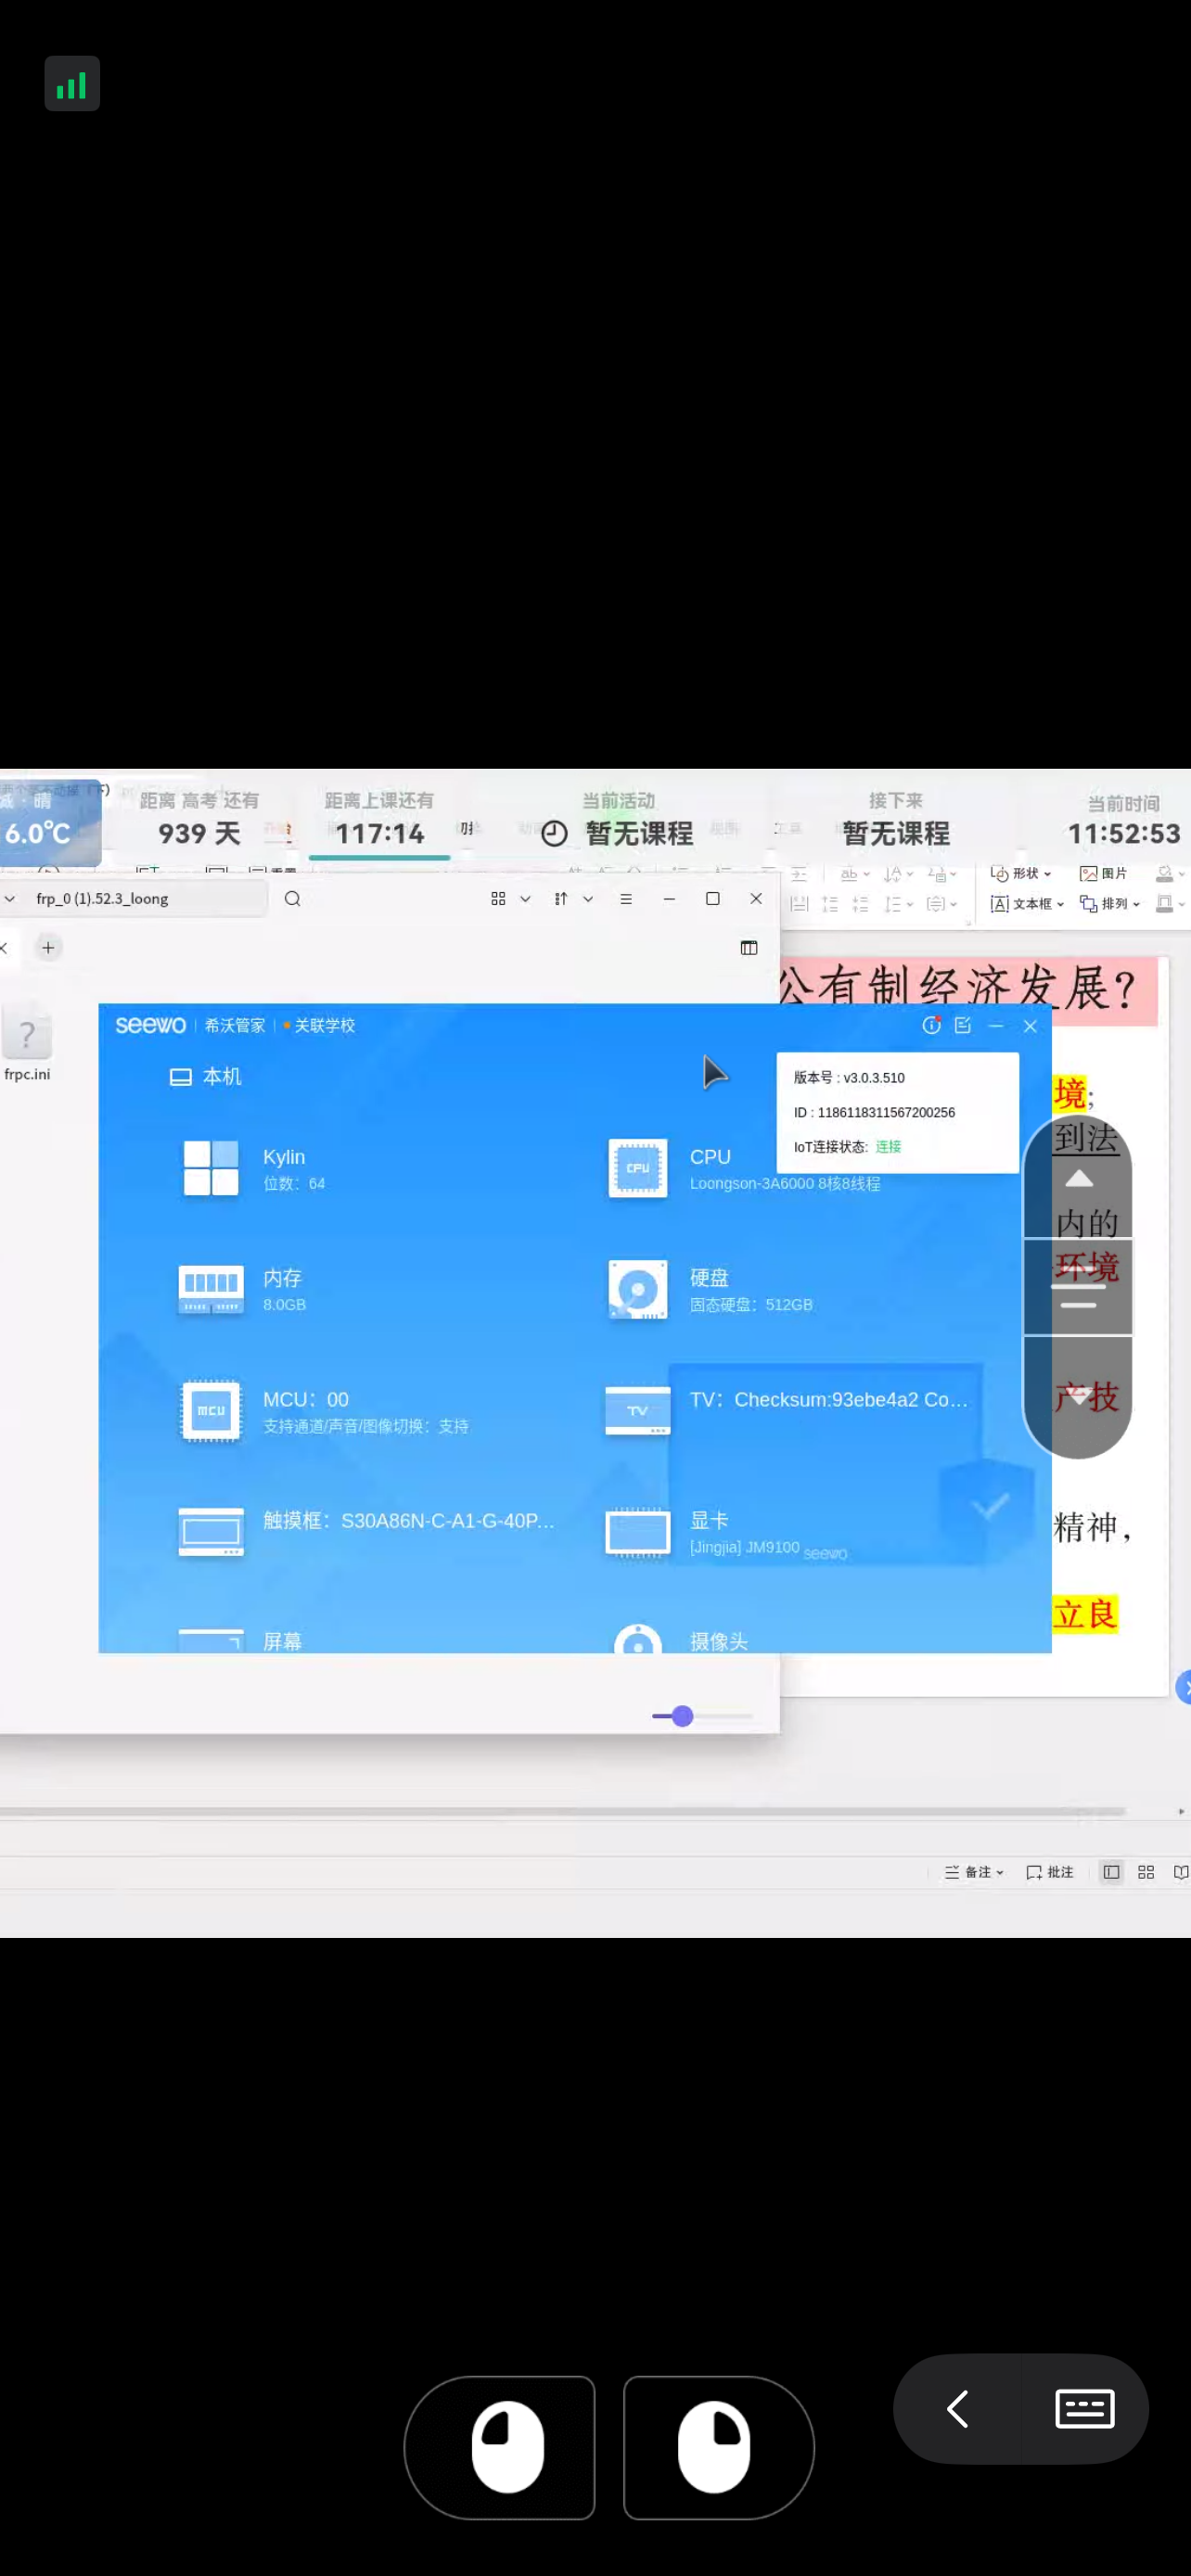Toggle the file manager side panel icon
The image size is (1191, 2576).
tap(748, 947)
